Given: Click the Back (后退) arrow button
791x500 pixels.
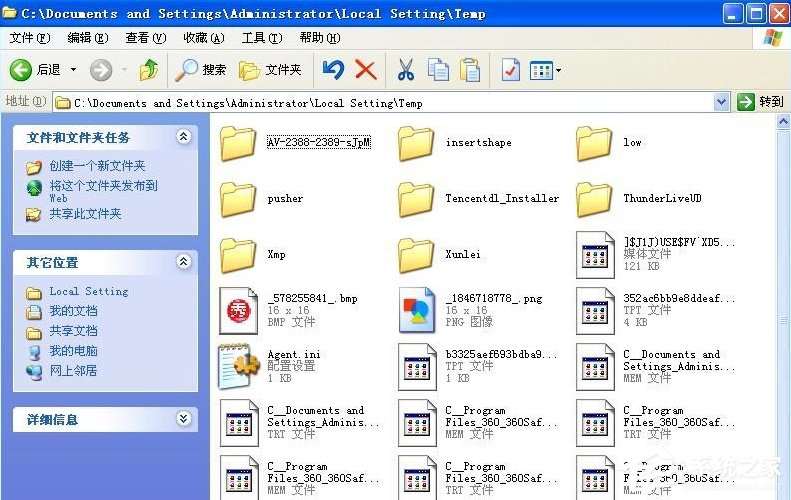Looking at the screenshot, I should pyautogui.click(x=35, y=70).
